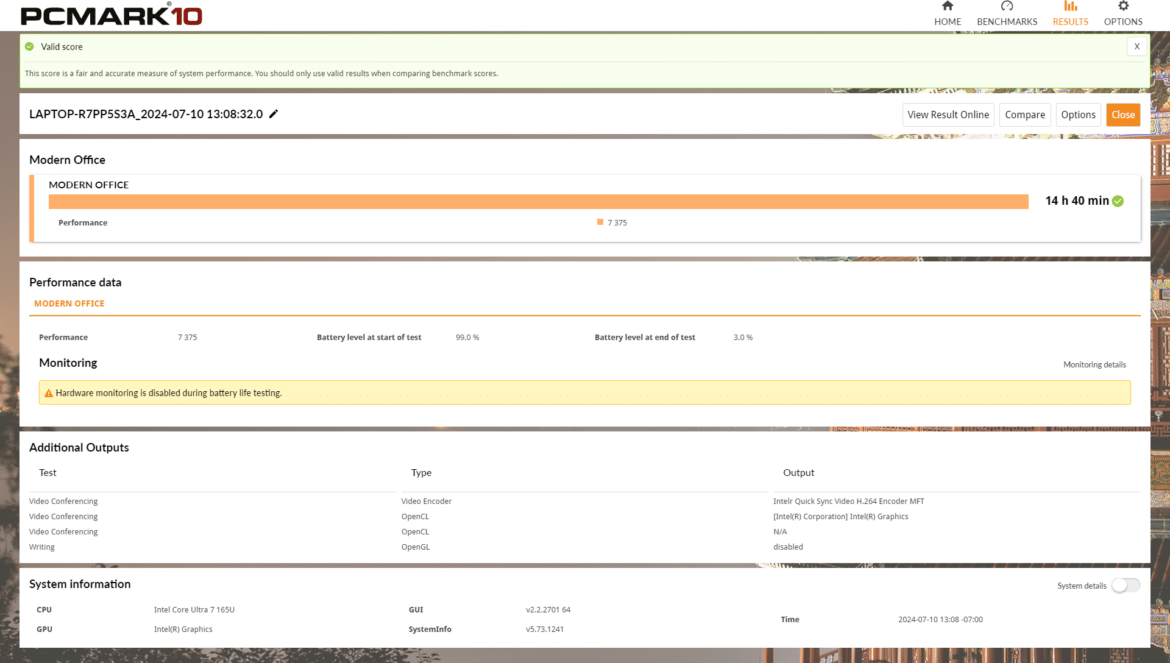Viewport: 1170px width, 663px height.
Task: Toggle the System details switch
Action: (1125, 585)
